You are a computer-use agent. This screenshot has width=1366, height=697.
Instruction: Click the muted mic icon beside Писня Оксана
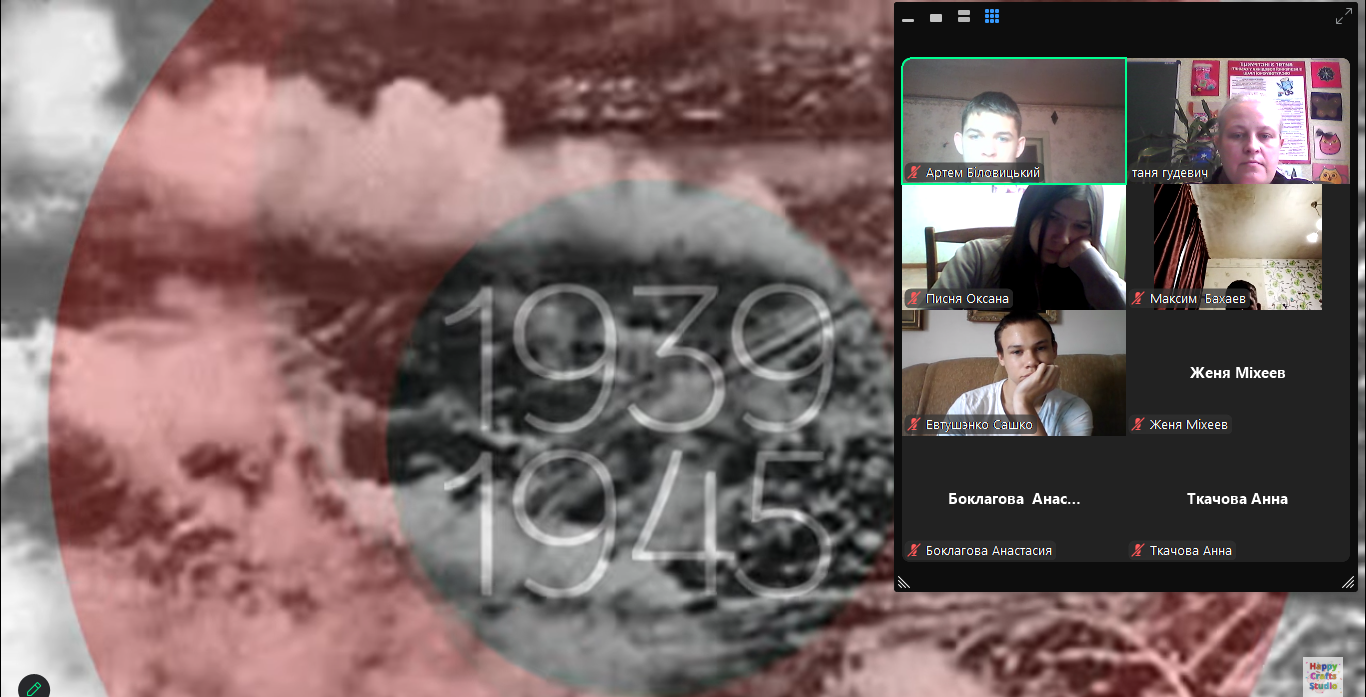(914, 299)
